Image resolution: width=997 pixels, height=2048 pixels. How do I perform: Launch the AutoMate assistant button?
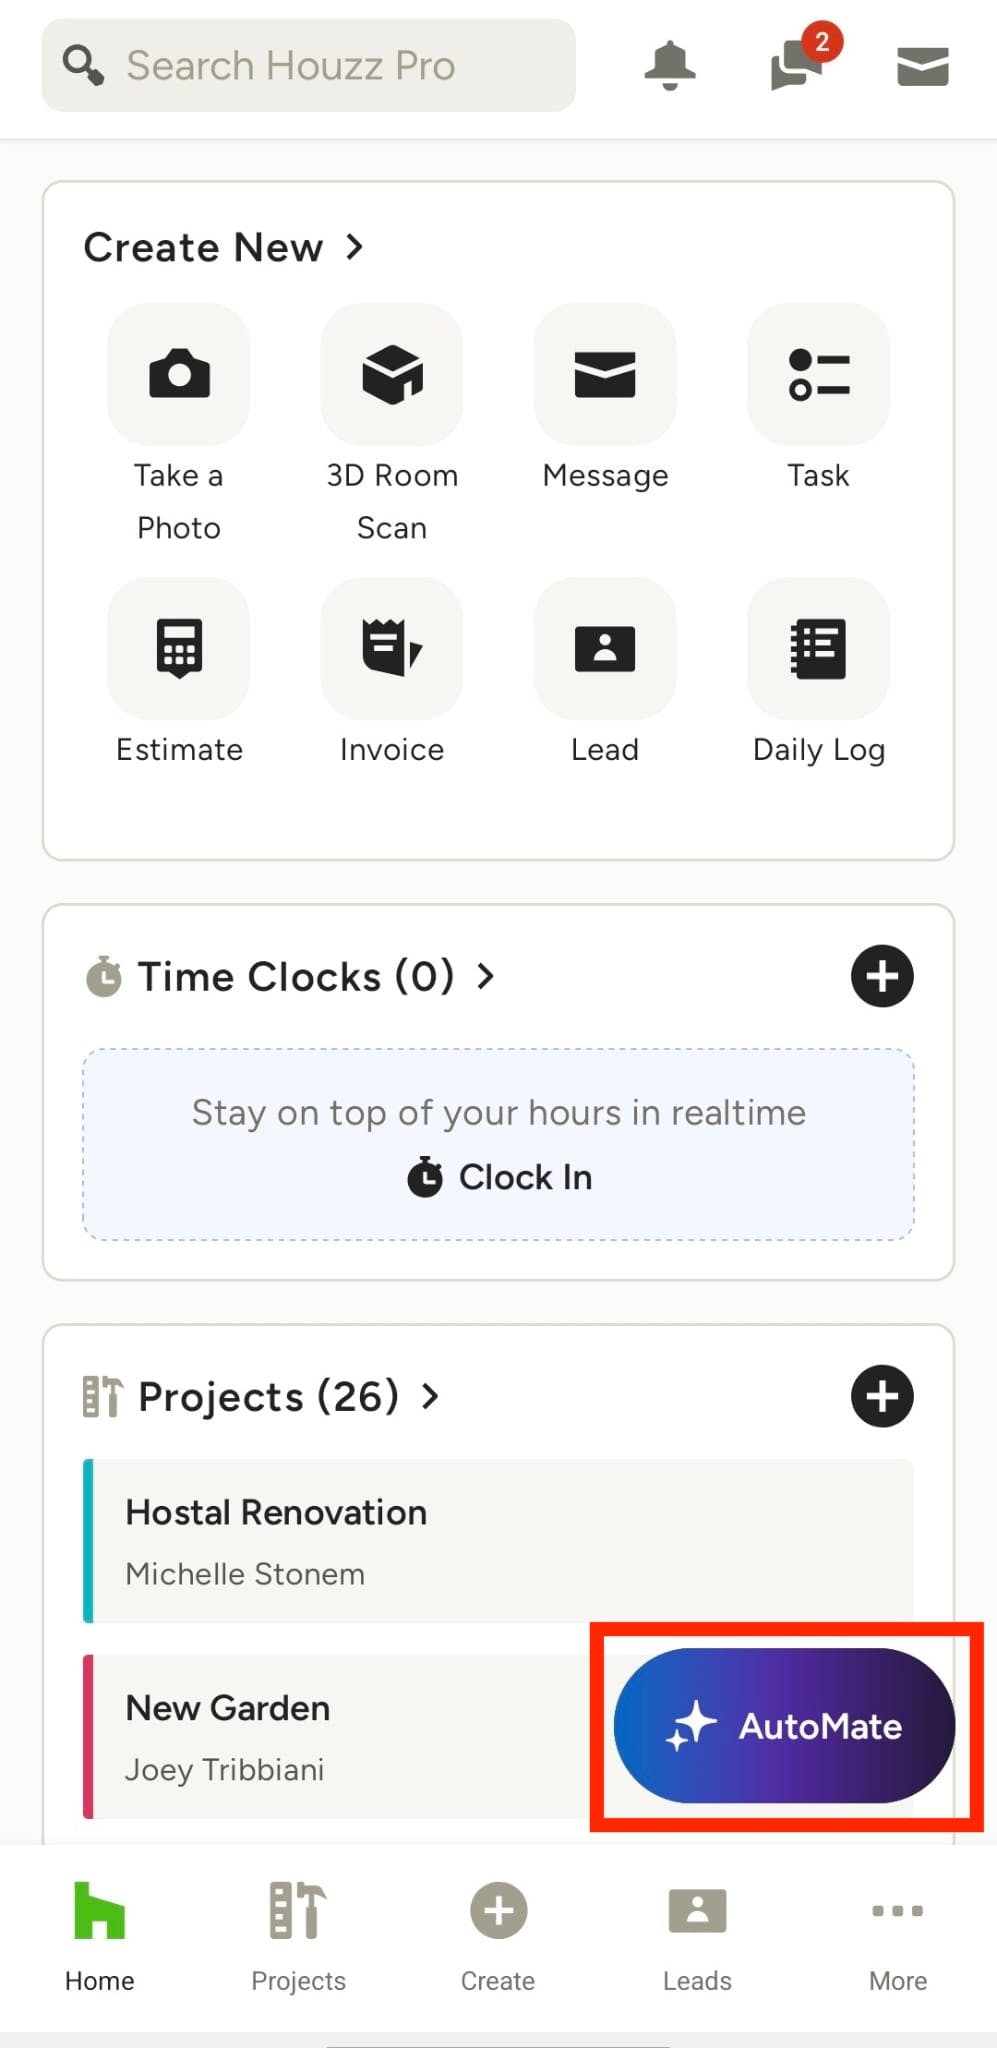[784, 1726]
